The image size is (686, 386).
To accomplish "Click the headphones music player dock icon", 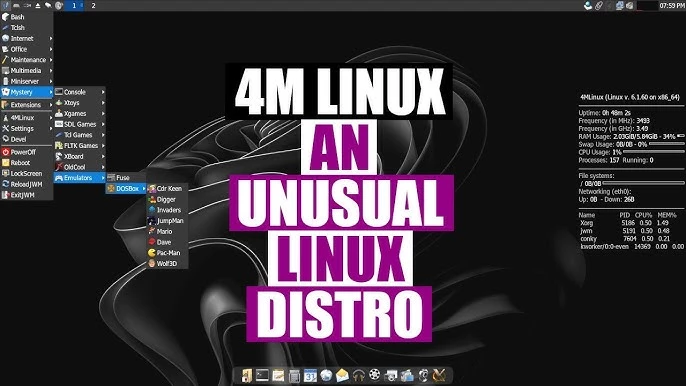I will (x=358, y=375).
